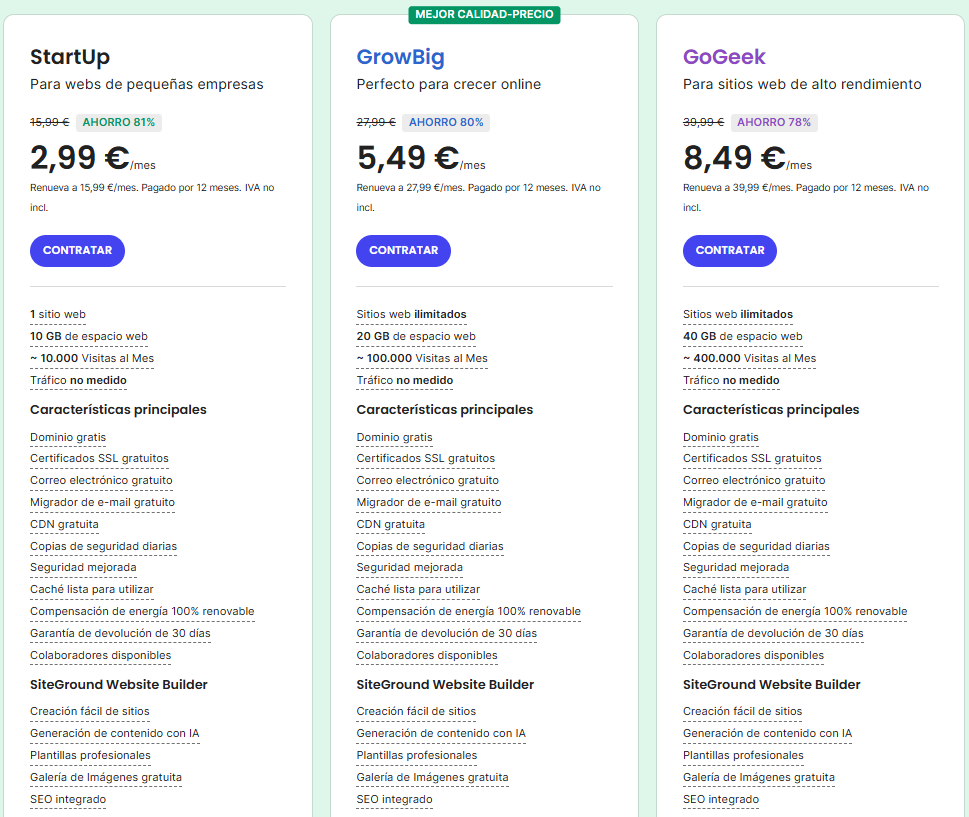Click 'SEO integrado' in GoGeek plan

(x=721, y=800)
